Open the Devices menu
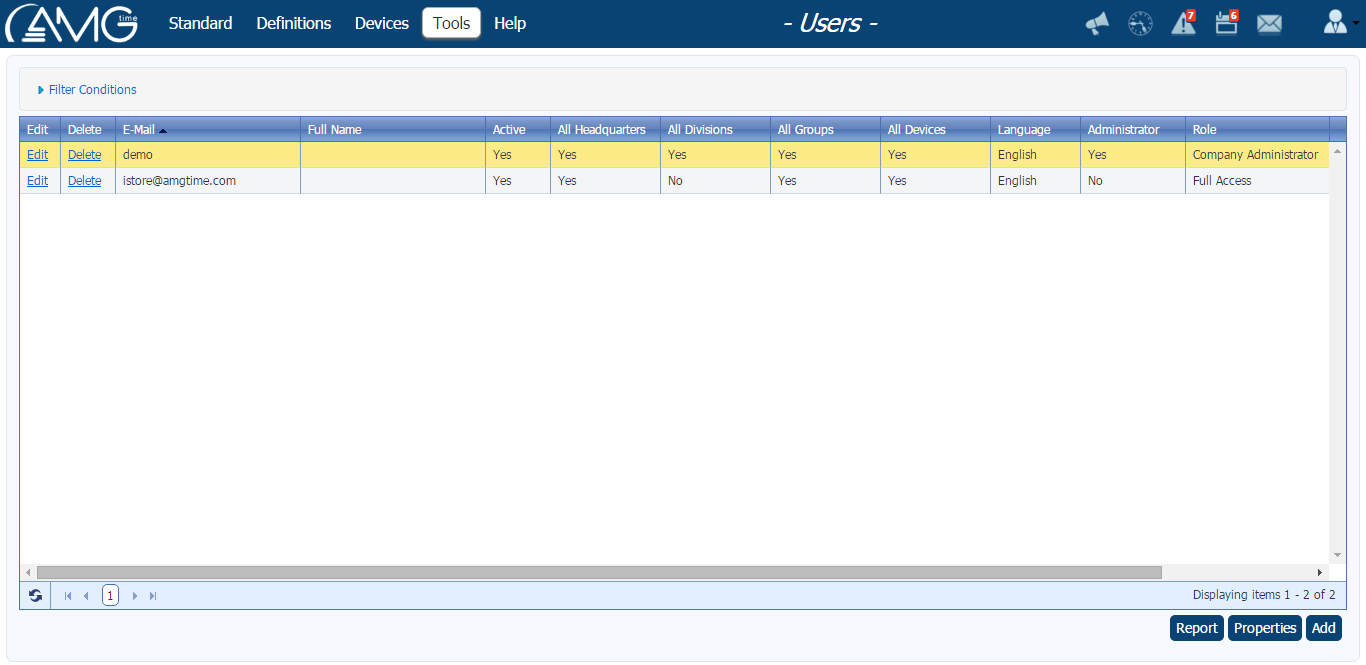1366x665 pixels. (x=381, y=23)
